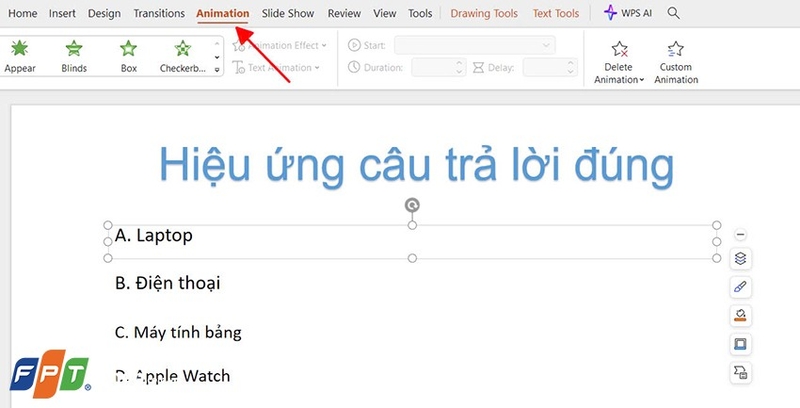Open the Custom Animation pane
This screenshot has width=800, height=408.
(676, 62)
